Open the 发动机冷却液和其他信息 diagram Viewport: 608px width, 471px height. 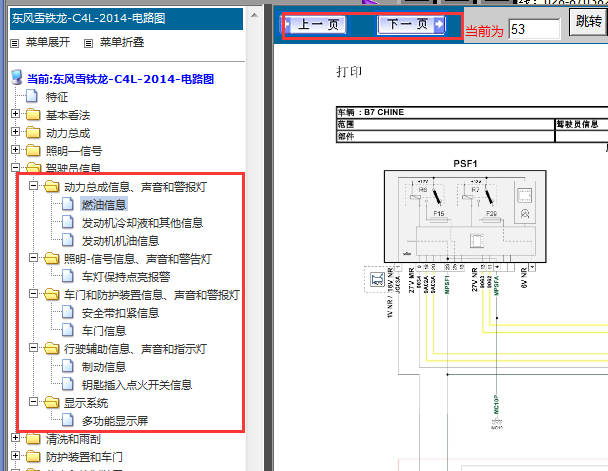(x=142, y=223)
